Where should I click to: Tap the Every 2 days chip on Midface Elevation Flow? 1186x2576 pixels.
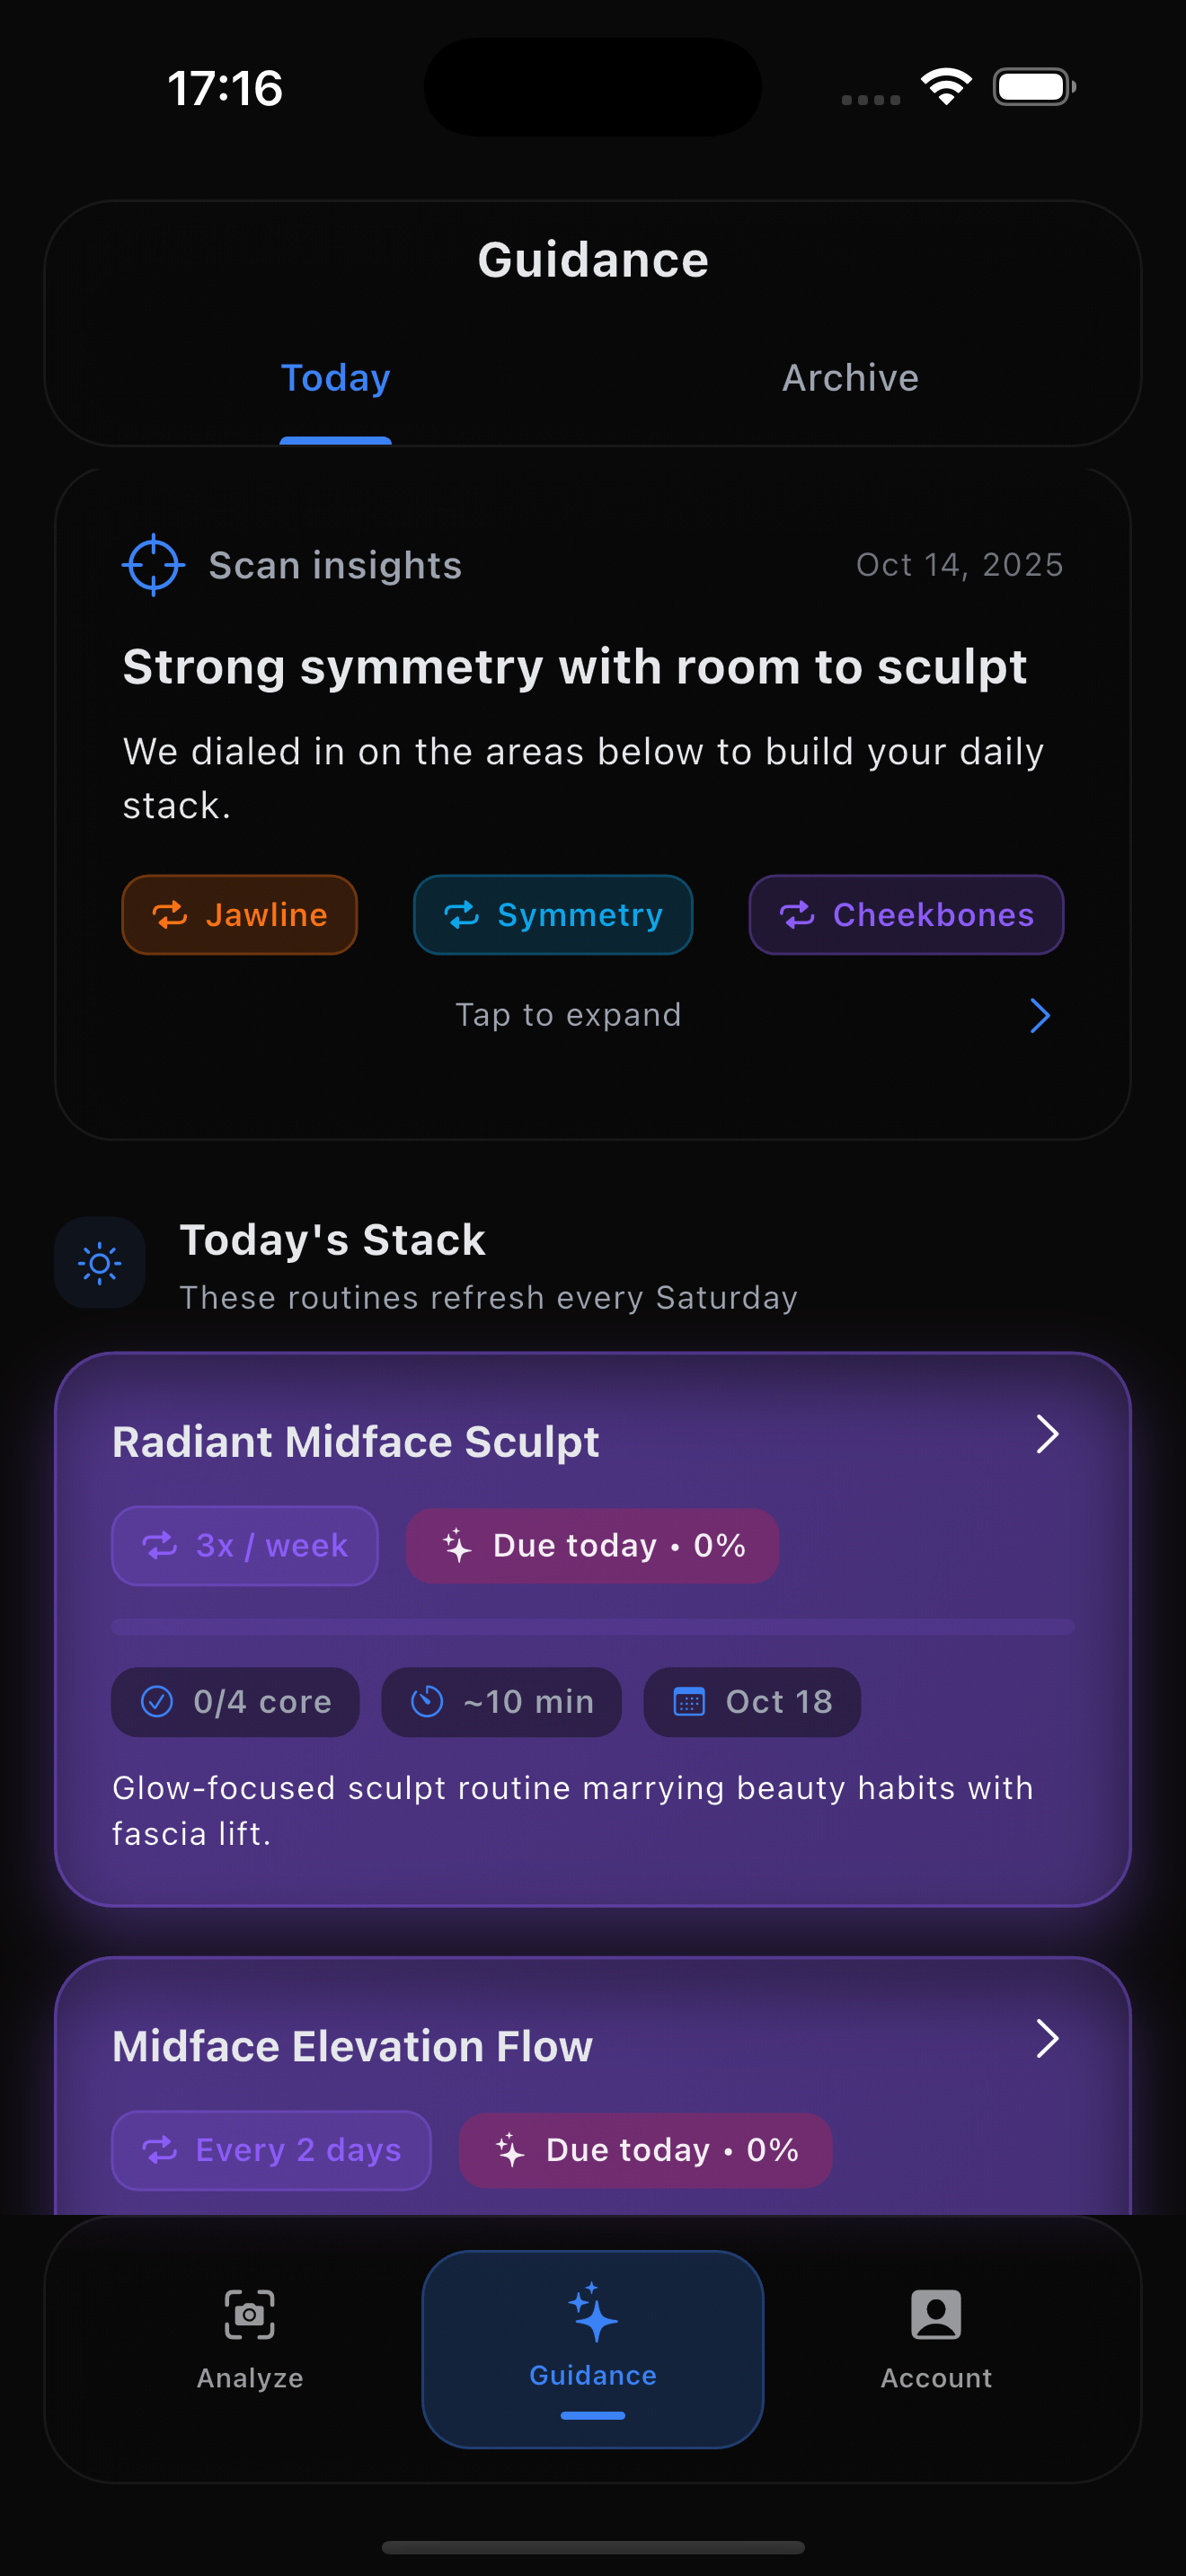click(271, 2149)
